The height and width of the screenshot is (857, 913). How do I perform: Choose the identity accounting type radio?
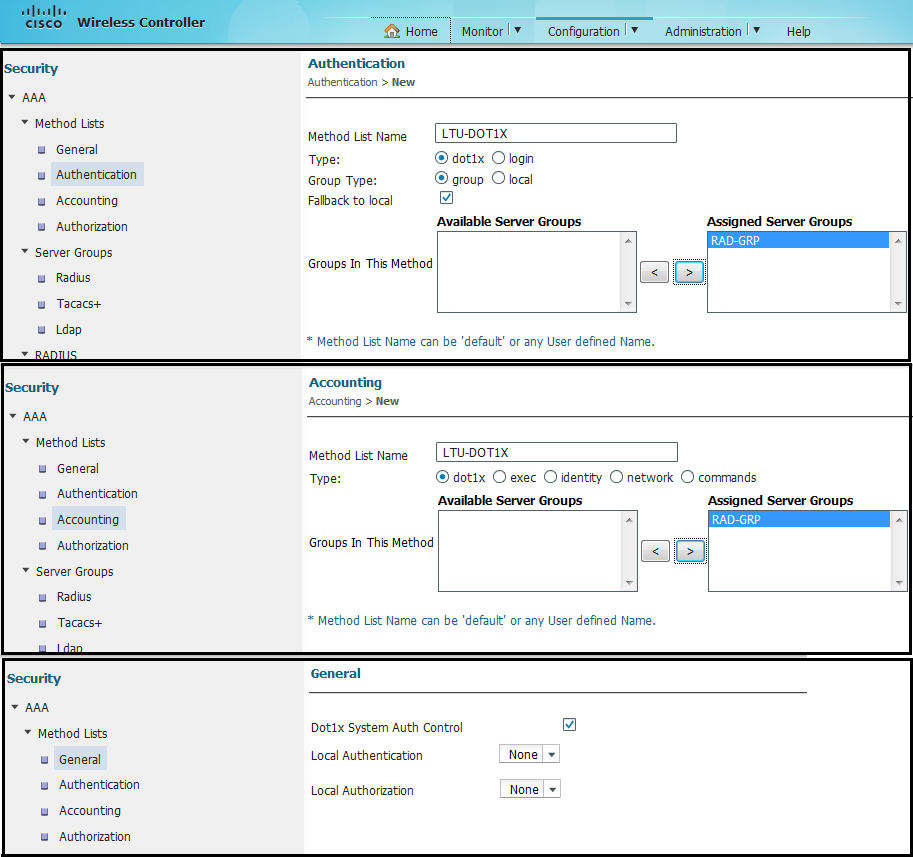point(550,477)
